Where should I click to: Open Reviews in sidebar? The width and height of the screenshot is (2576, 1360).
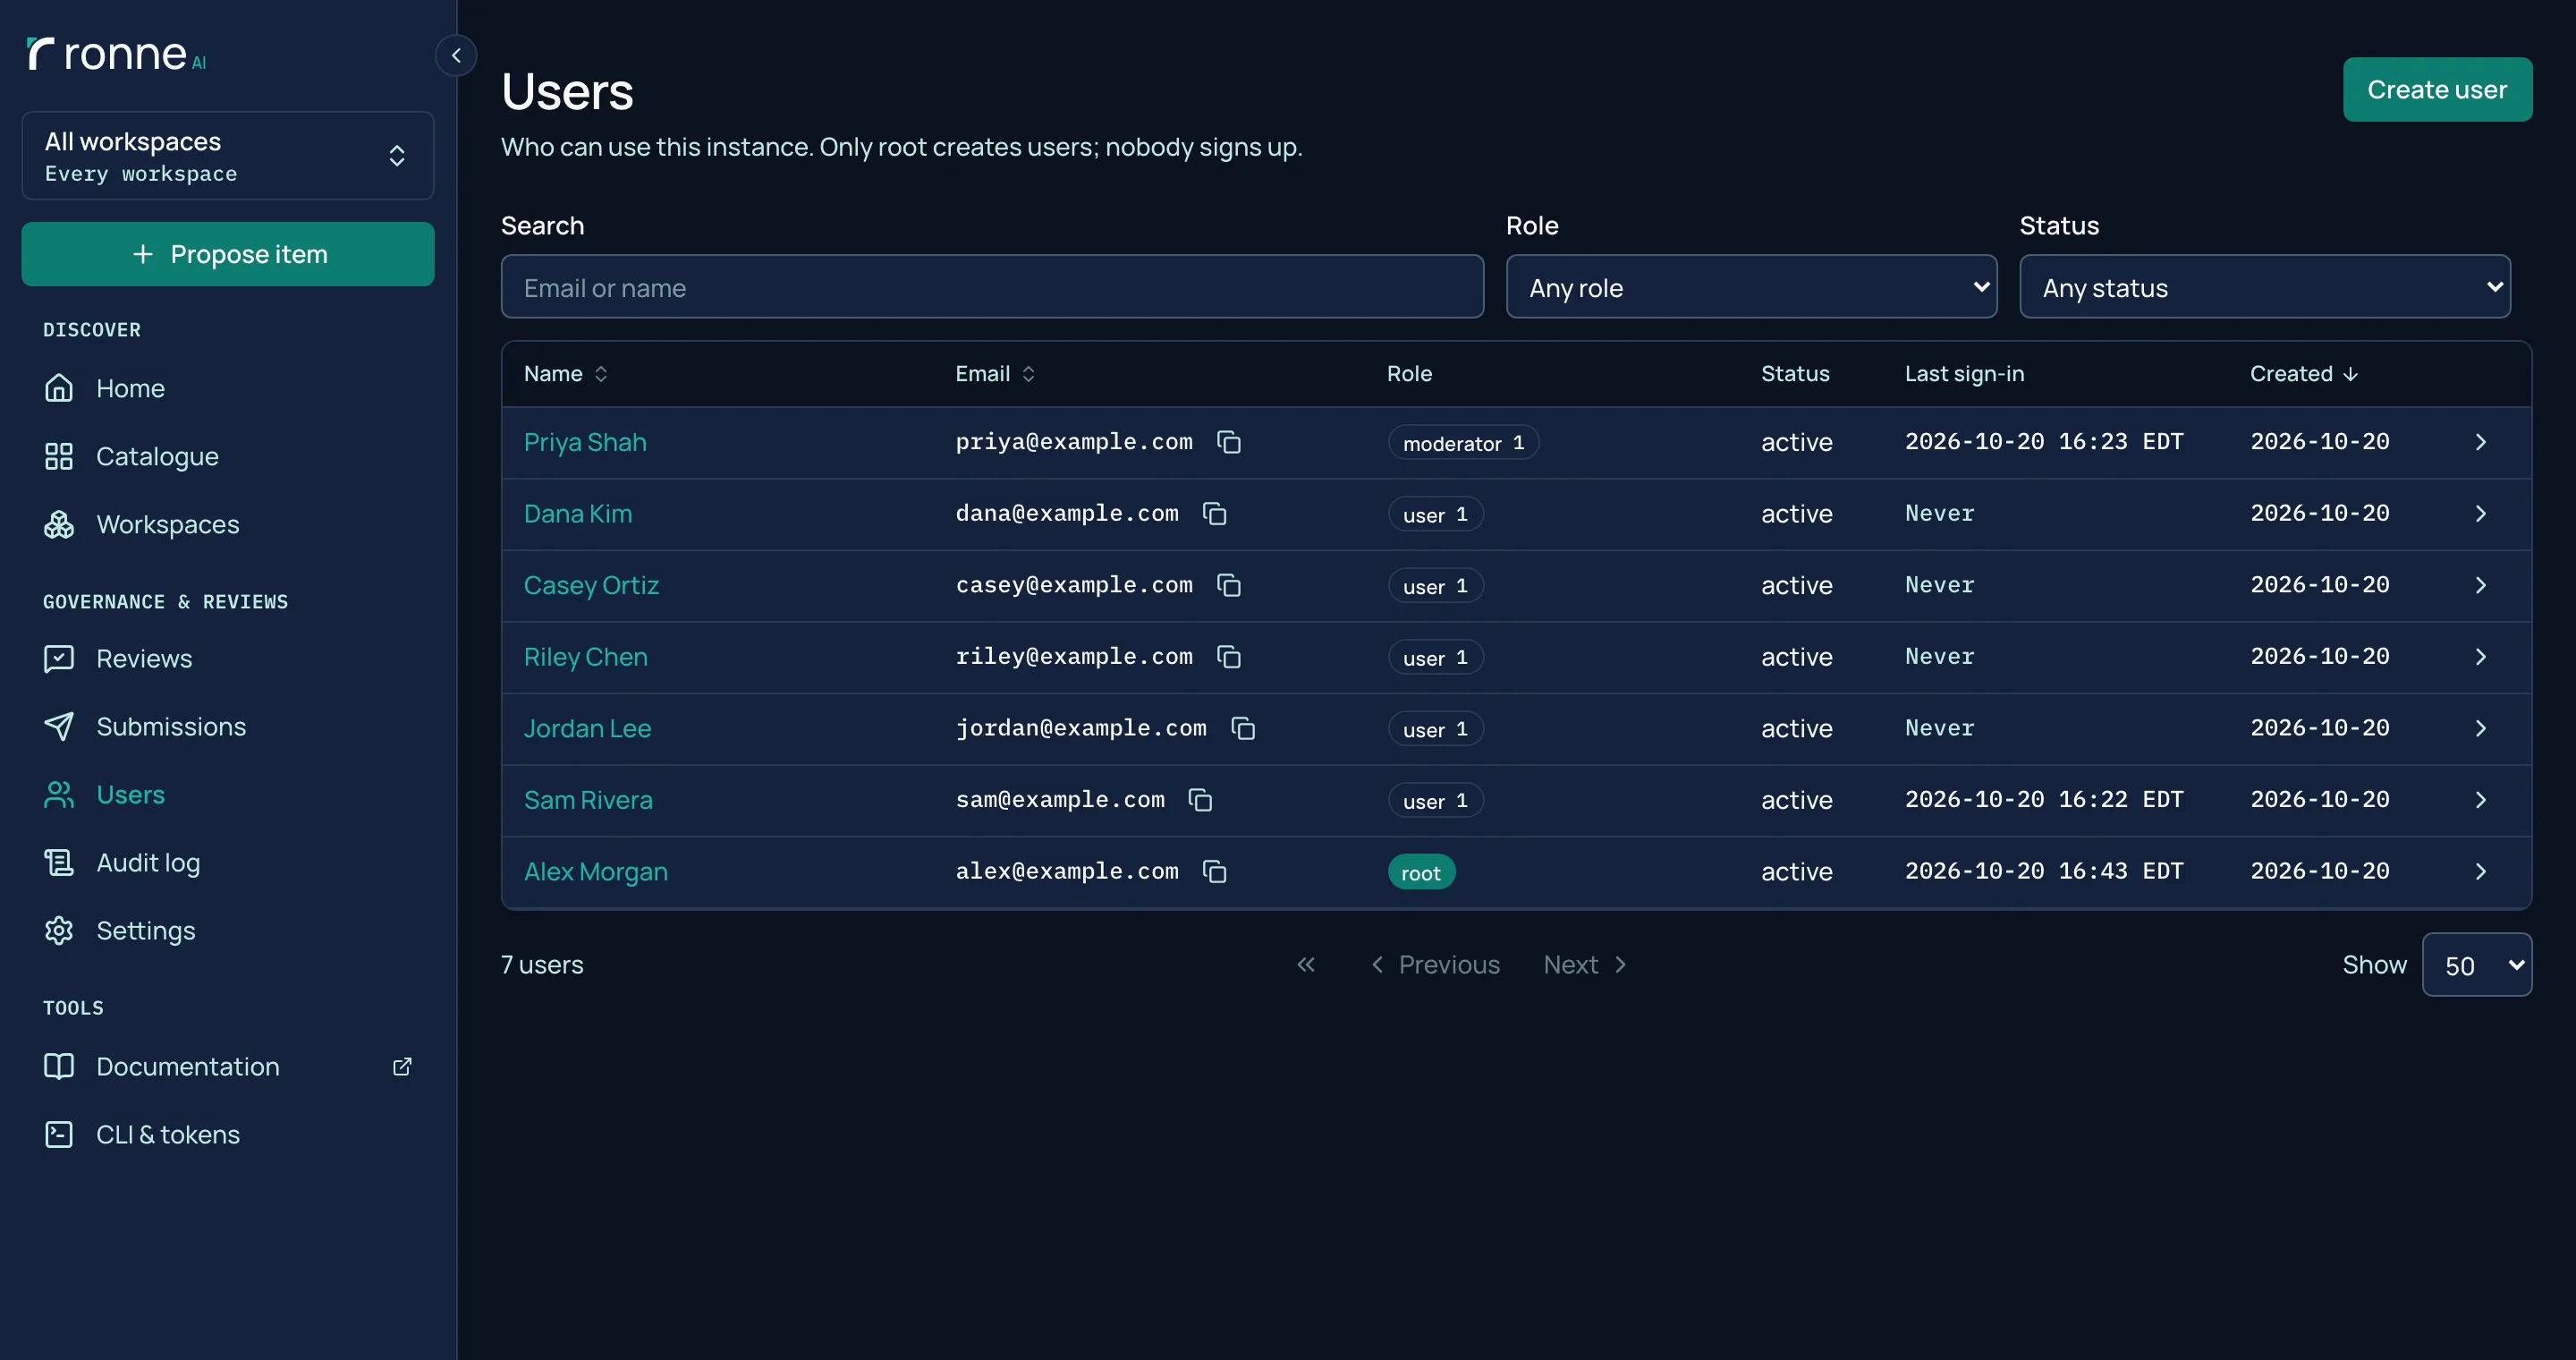(228, 658)
